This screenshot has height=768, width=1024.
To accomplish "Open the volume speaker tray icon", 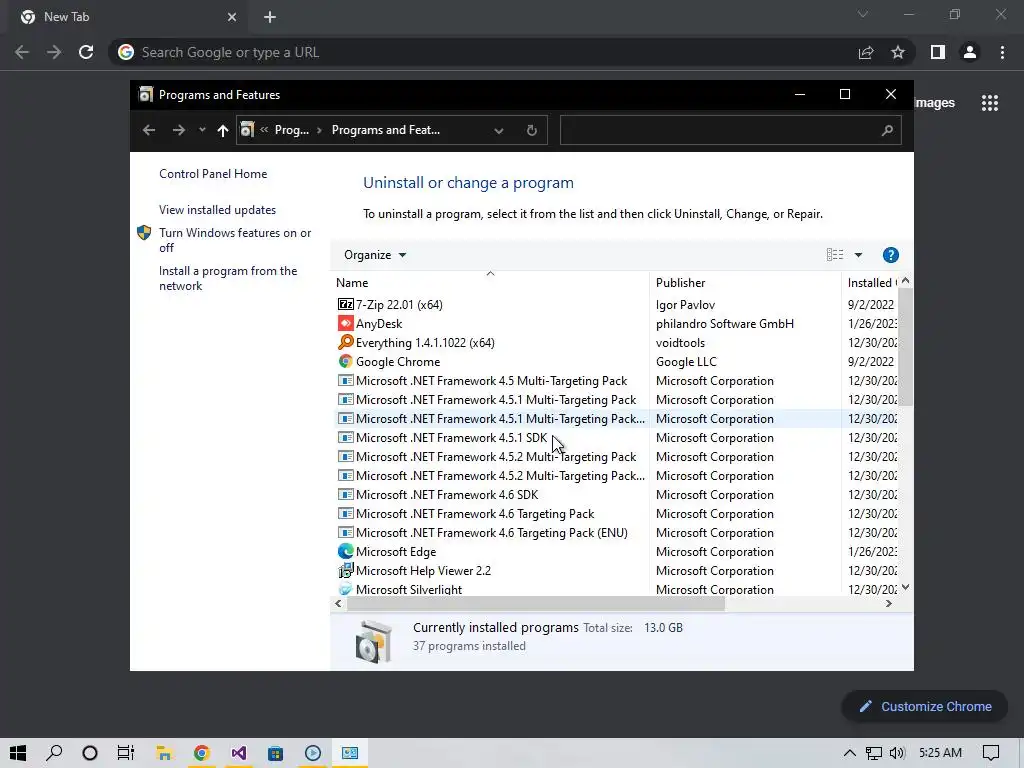I will click(x=897, y=753).
